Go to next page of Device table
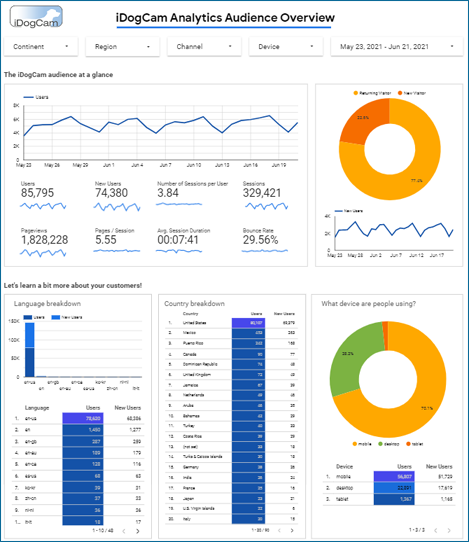 point(449,530)
